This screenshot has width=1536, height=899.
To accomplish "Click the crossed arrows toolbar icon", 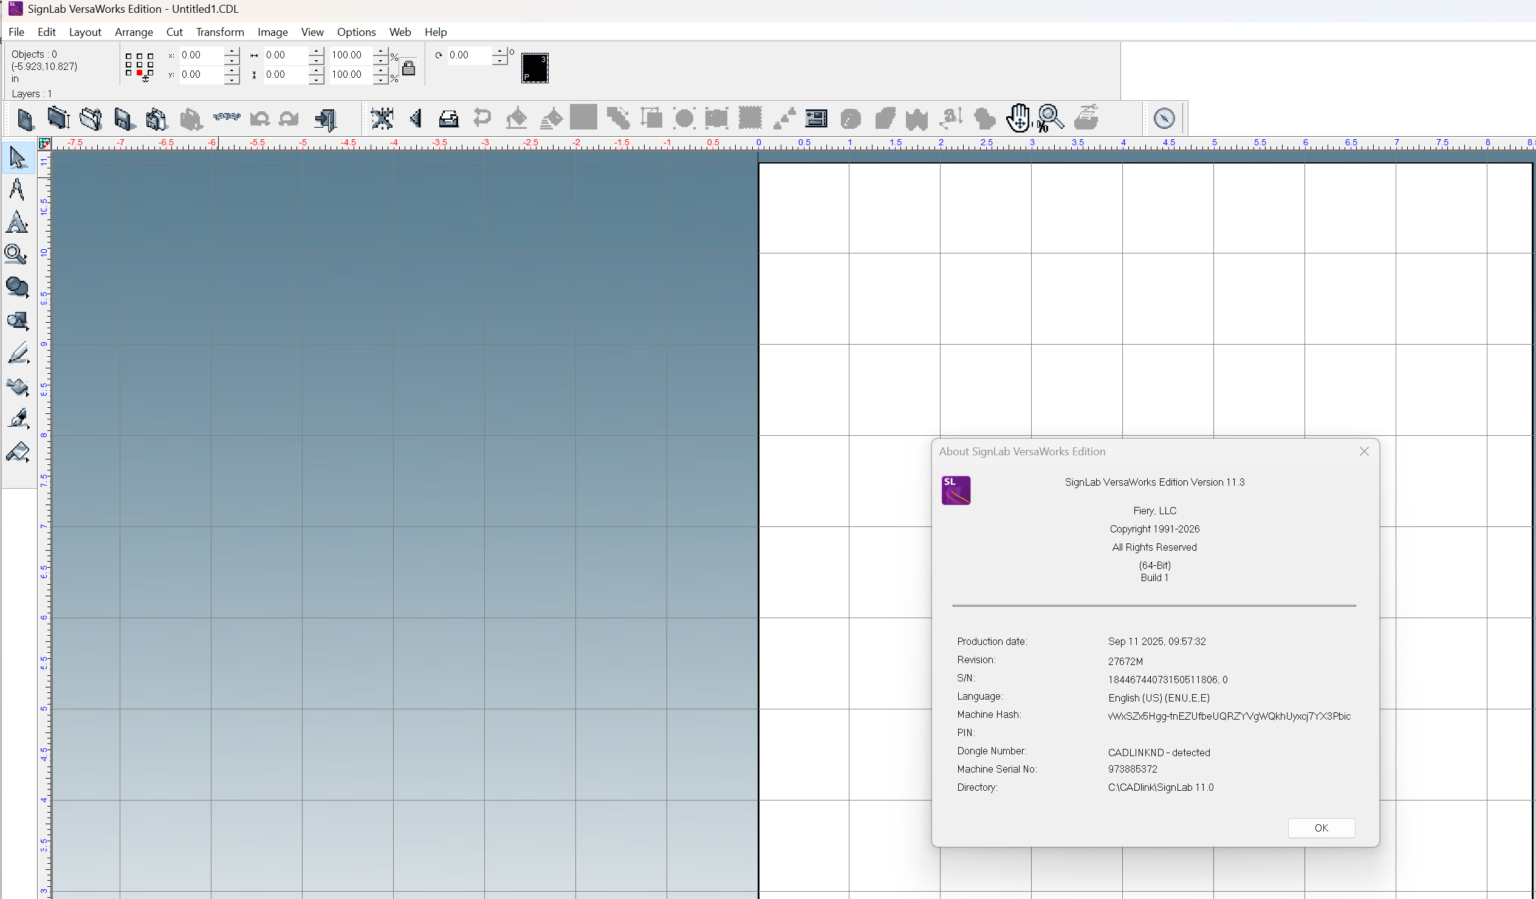I will tap(382, 119).
